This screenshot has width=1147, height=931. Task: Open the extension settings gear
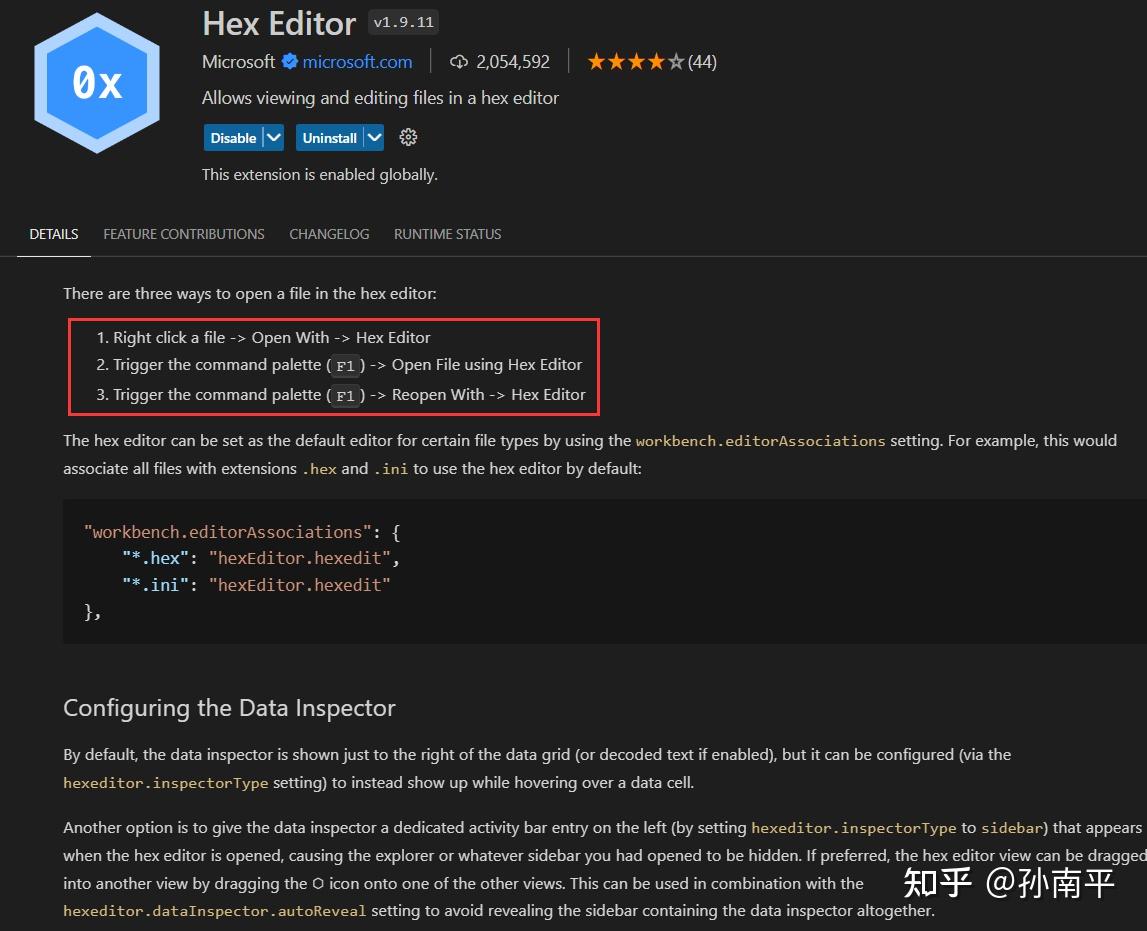408,137
